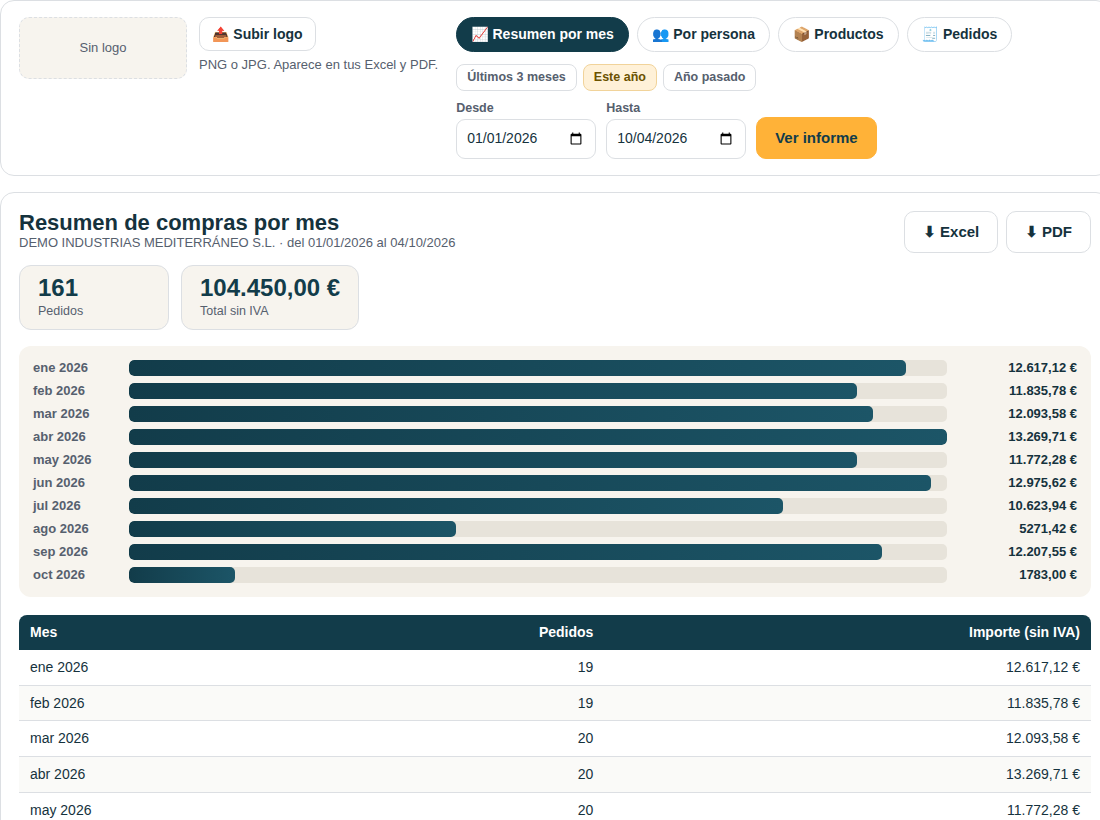Click the ago 2026 progress bar
The image size is (1100, 820).
538,529
